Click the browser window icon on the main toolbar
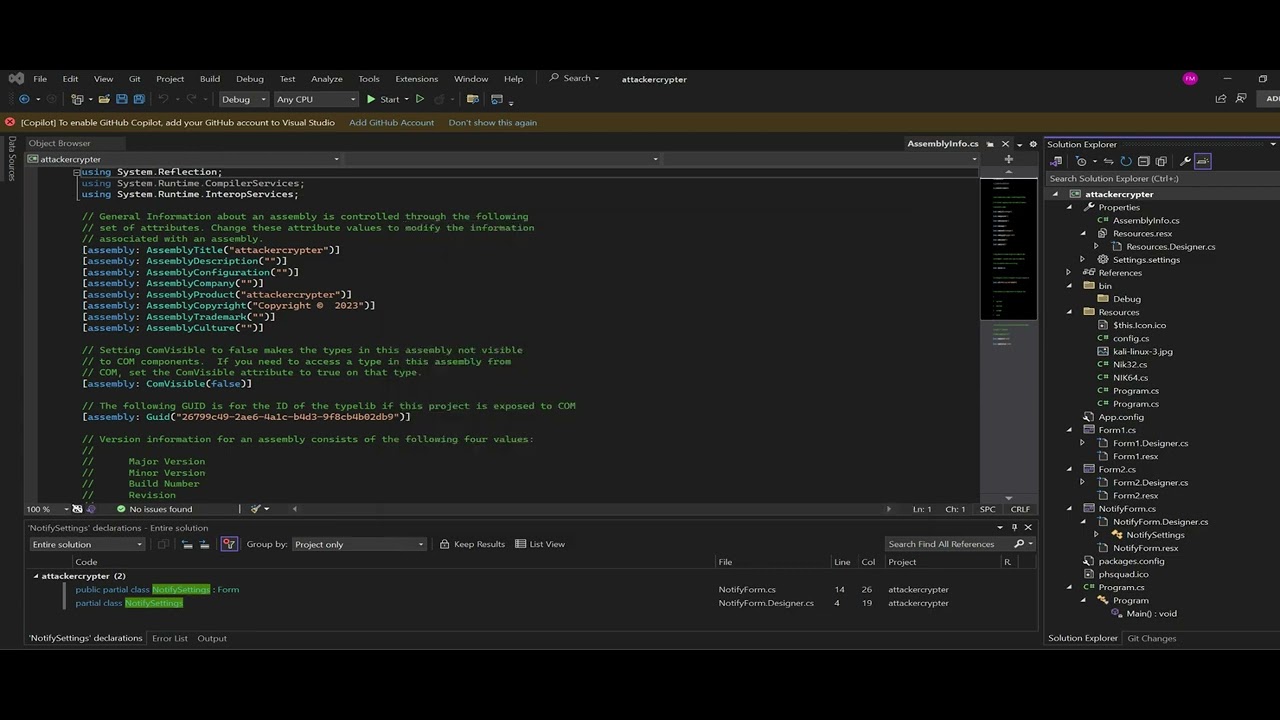 [496, 99]
